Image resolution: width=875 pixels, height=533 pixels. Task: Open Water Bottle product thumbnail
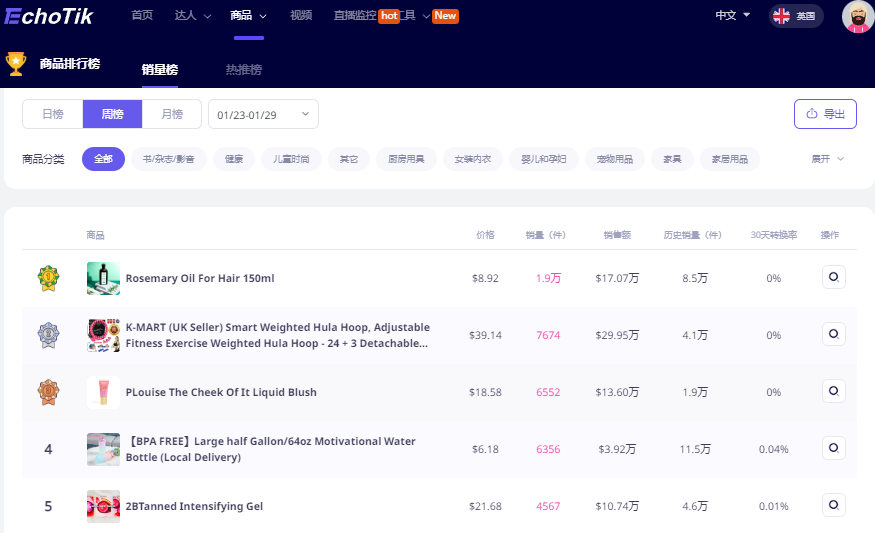(x=103, y=449)
